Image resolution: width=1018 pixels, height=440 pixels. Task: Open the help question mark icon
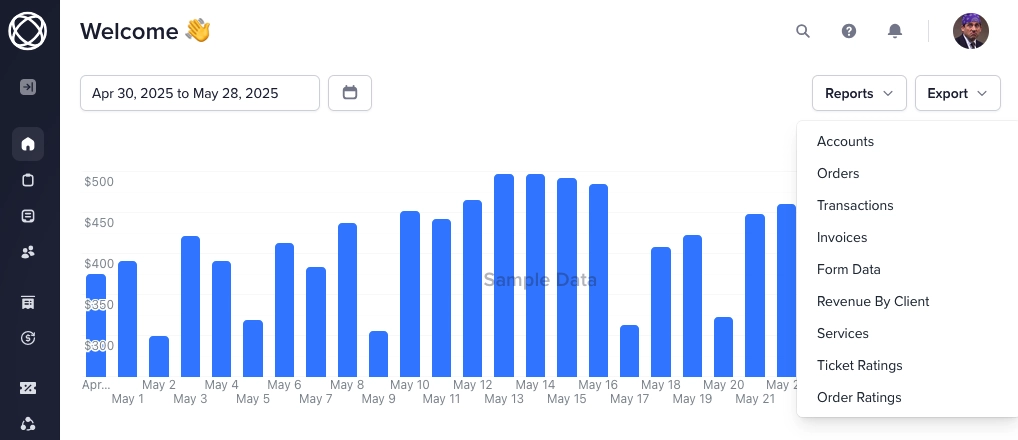pos(849,31)
